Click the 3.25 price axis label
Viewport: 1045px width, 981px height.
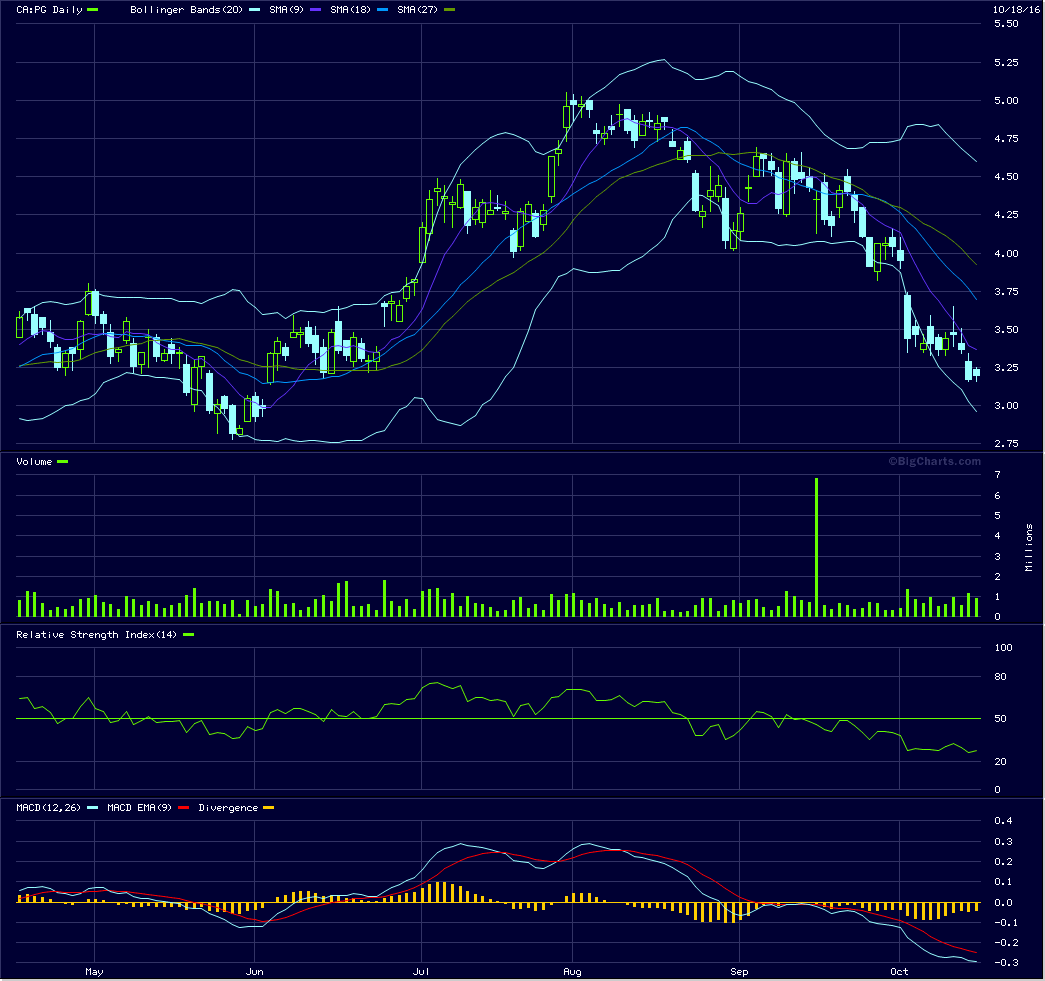pyautogui.click(x=1006, y=367)
